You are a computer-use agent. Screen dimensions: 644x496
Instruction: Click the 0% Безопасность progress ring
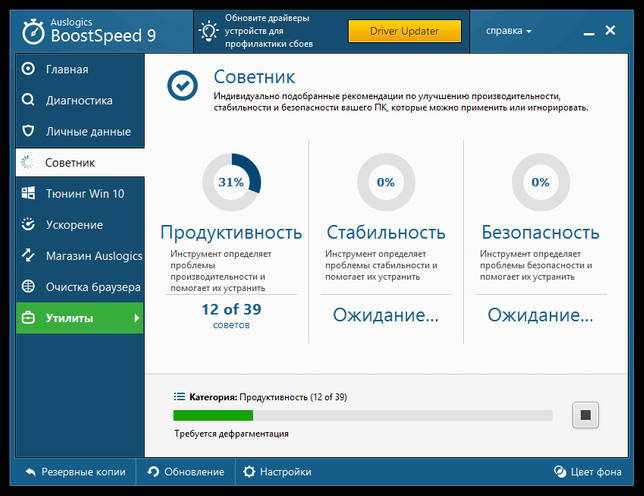pos(540,182)
